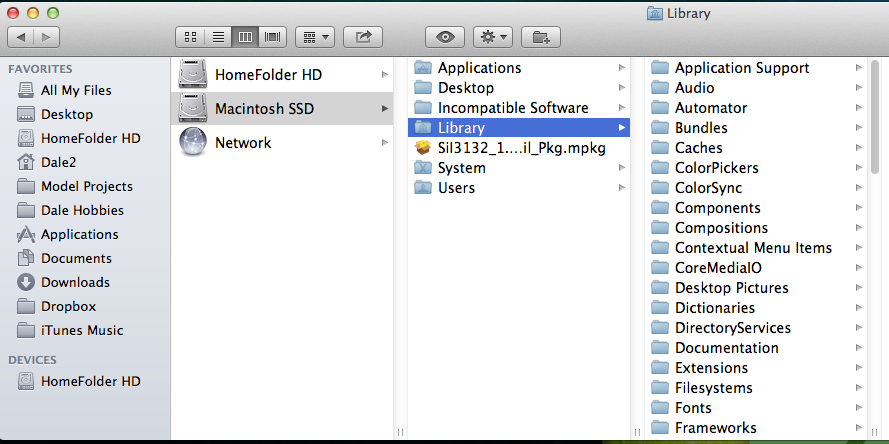This screenshot has height=444, width=889.
Task: Open the ColorPickers folder
Action: (756, 168)
